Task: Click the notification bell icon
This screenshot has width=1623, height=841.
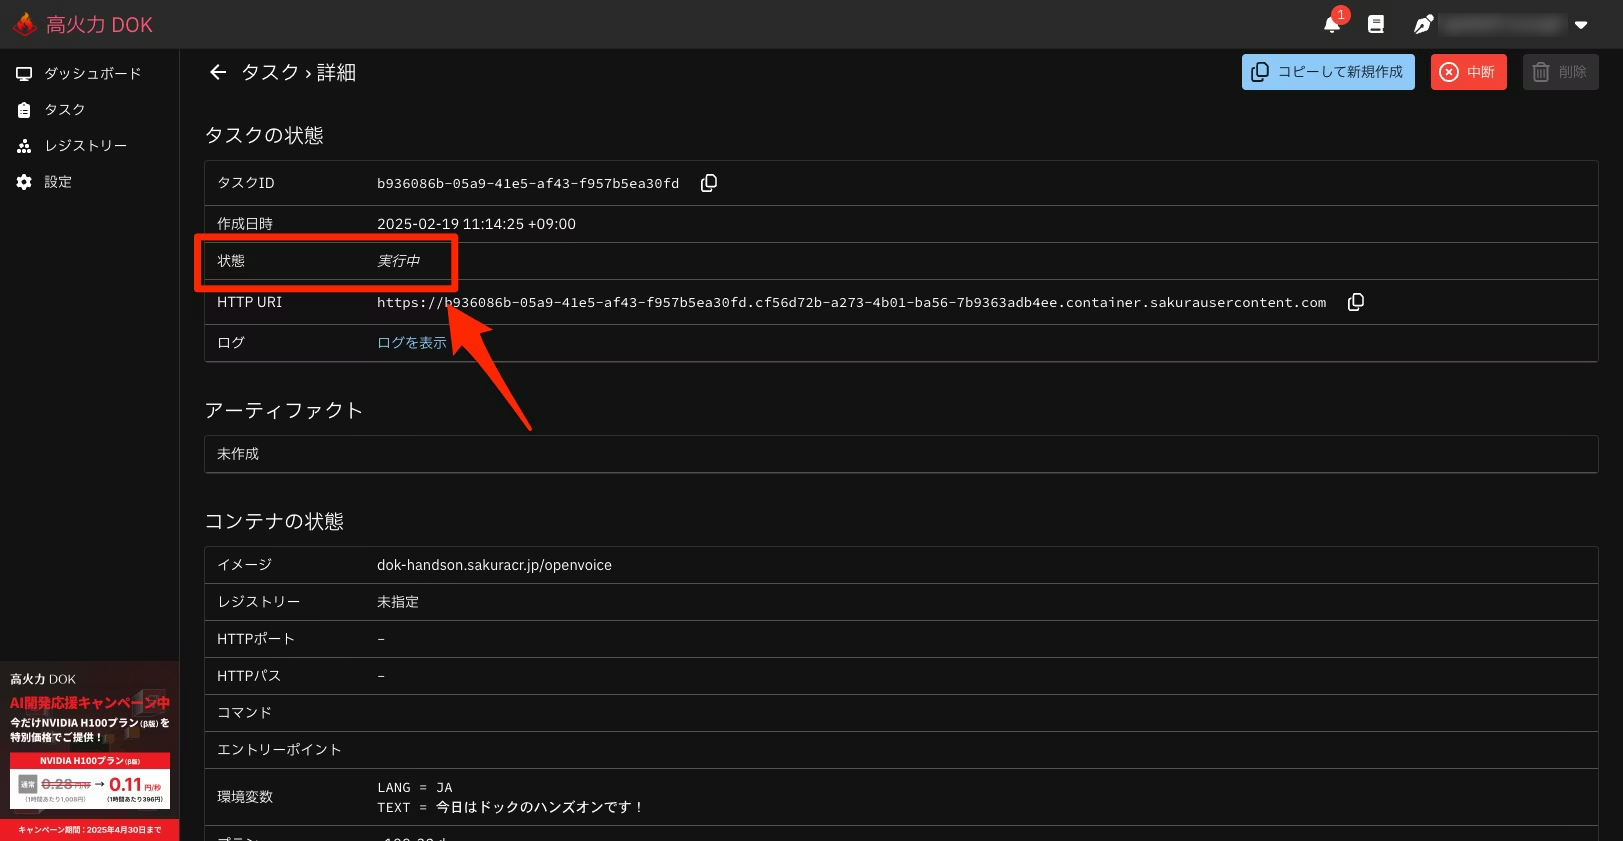Action: pyautogui.click(x=1332, y=24)
